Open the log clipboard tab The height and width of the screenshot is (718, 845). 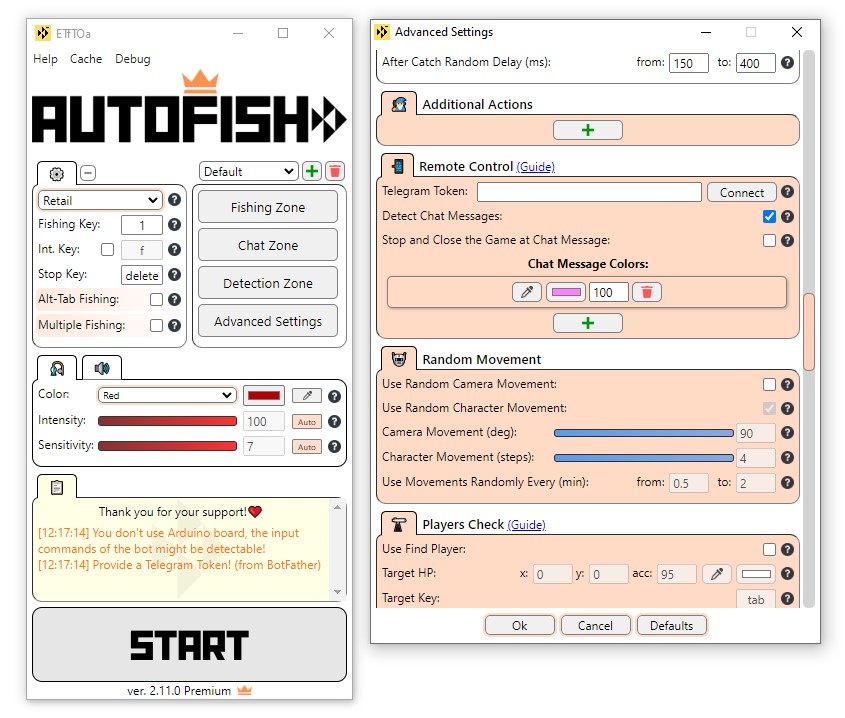(x=57, y=487)
